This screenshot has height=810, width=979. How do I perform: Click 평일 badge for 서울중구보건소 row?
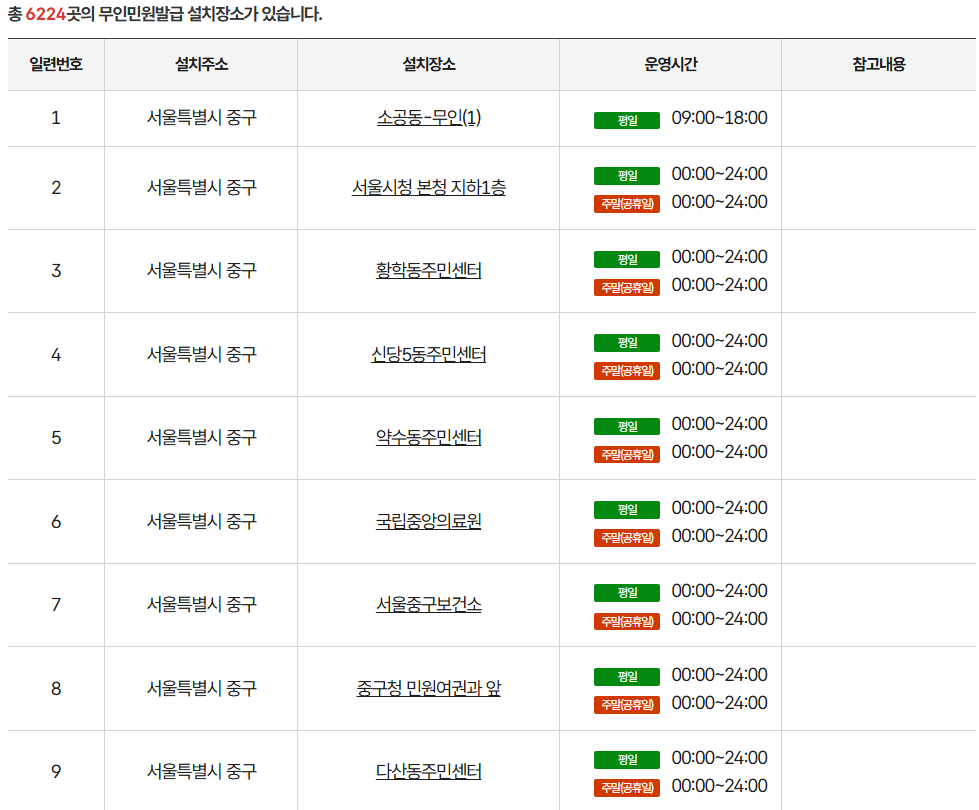627,593
